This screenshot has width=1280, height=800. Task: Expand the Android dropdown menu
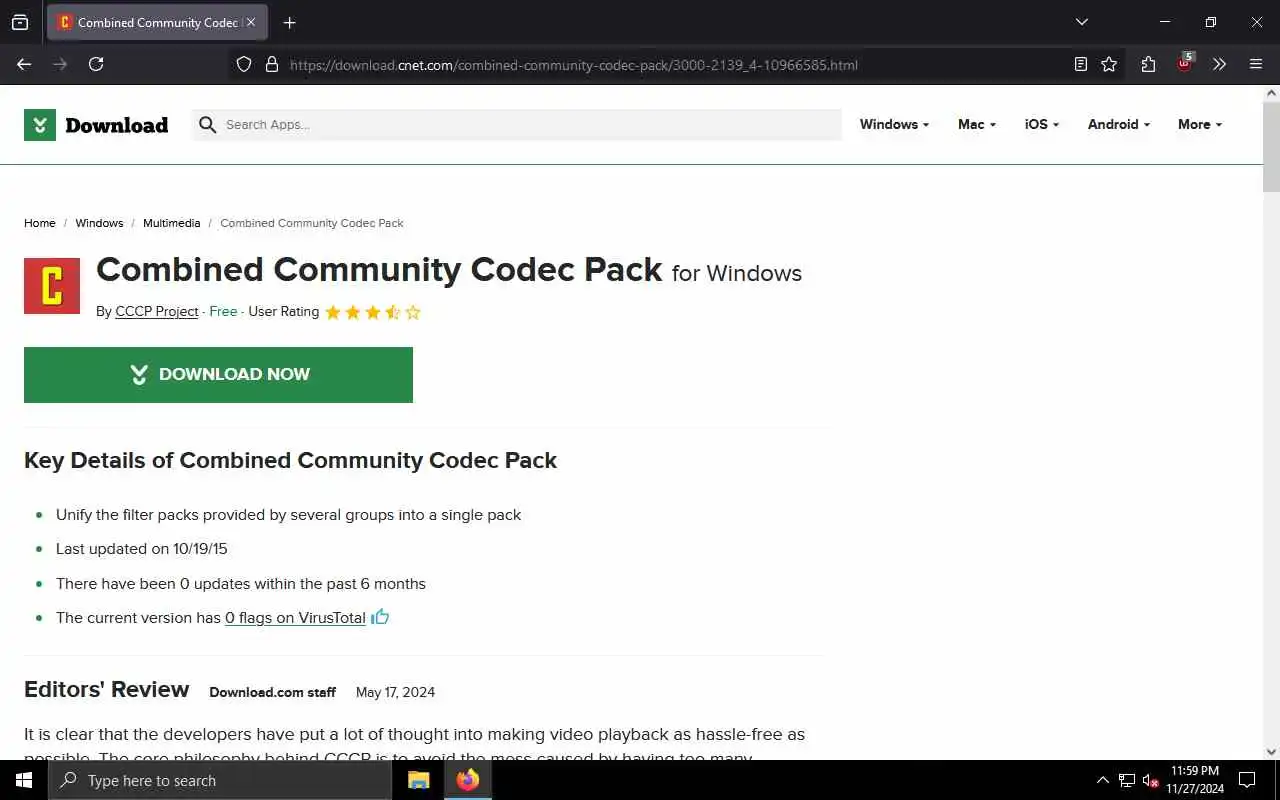coord(1118,124)
